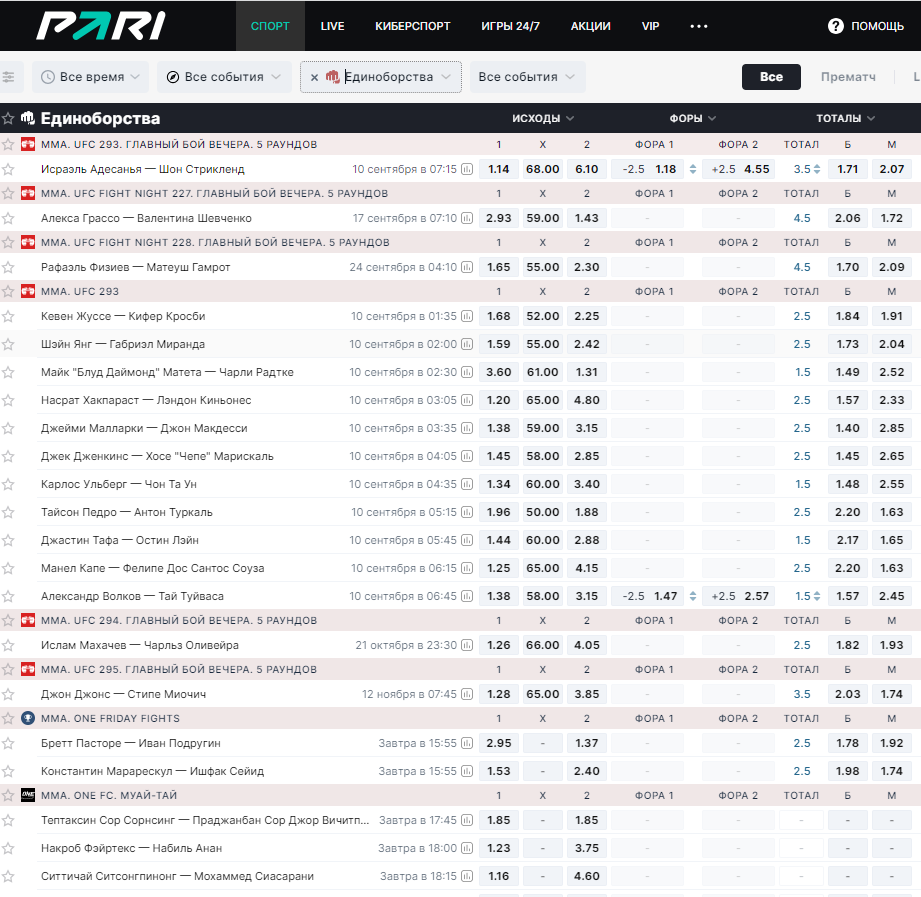The height and width of the screenshot is (897, 921).
Task: Open statistics icon for Шэйн Янг match
Action: pos(467,344)
